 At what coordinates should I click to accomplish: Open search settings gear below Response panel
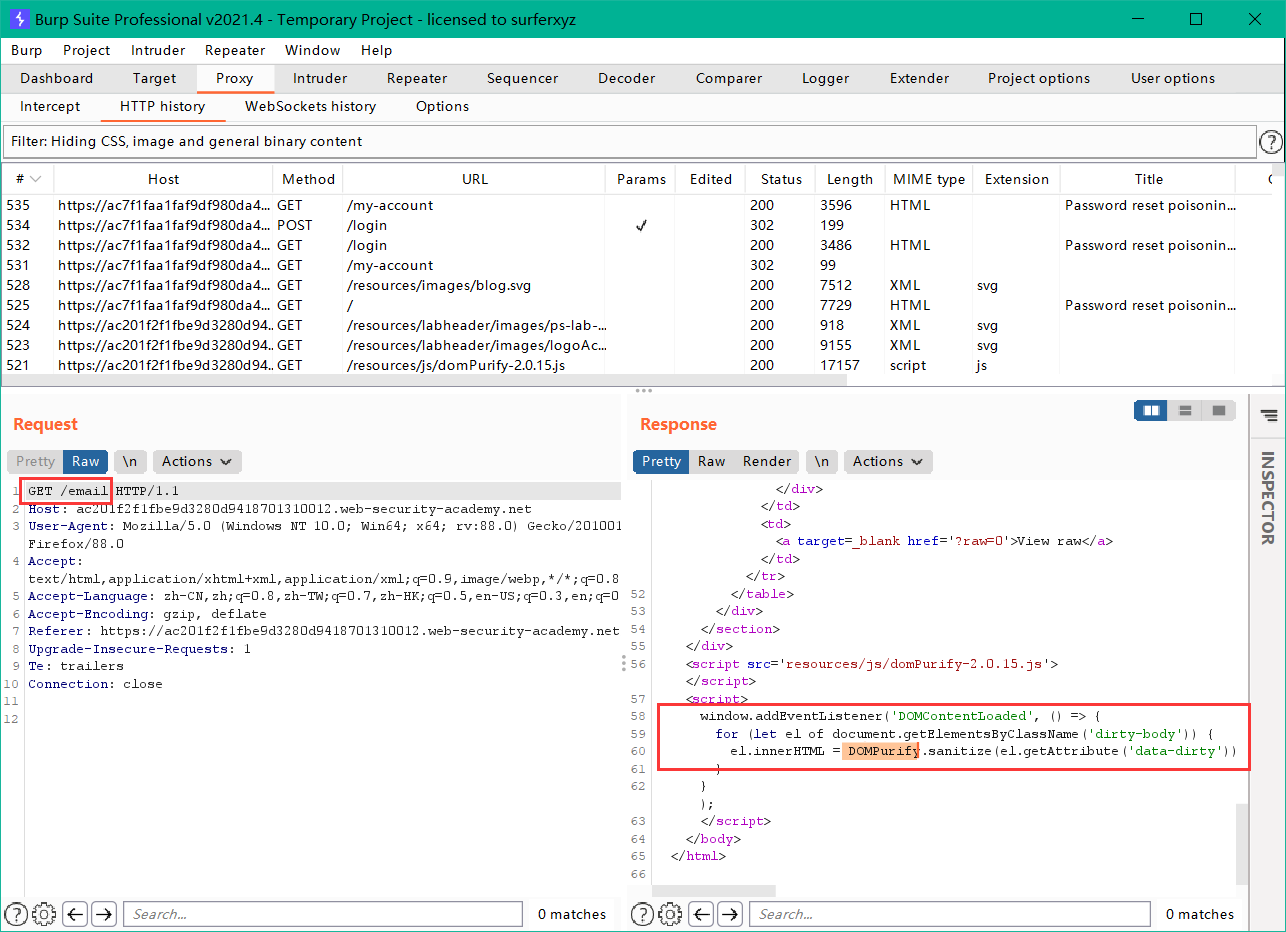tap(670, 913)
